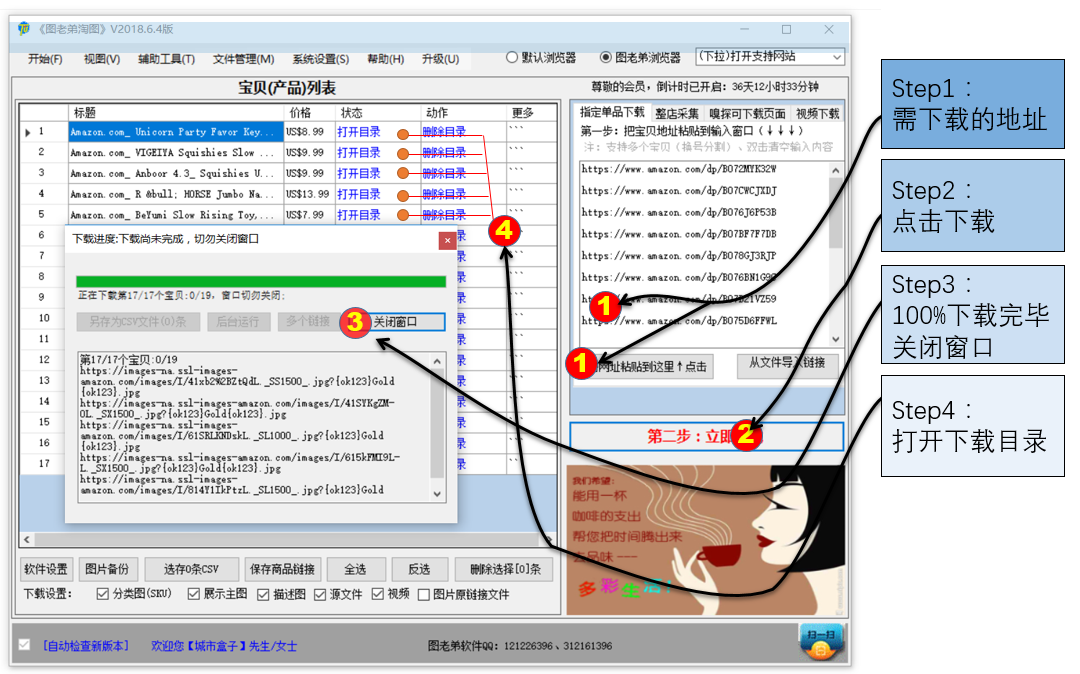Viewport: 1080px width, 674px height.
Task: Click down arrow of the download log scrollbar
Action: coord(437,494)
